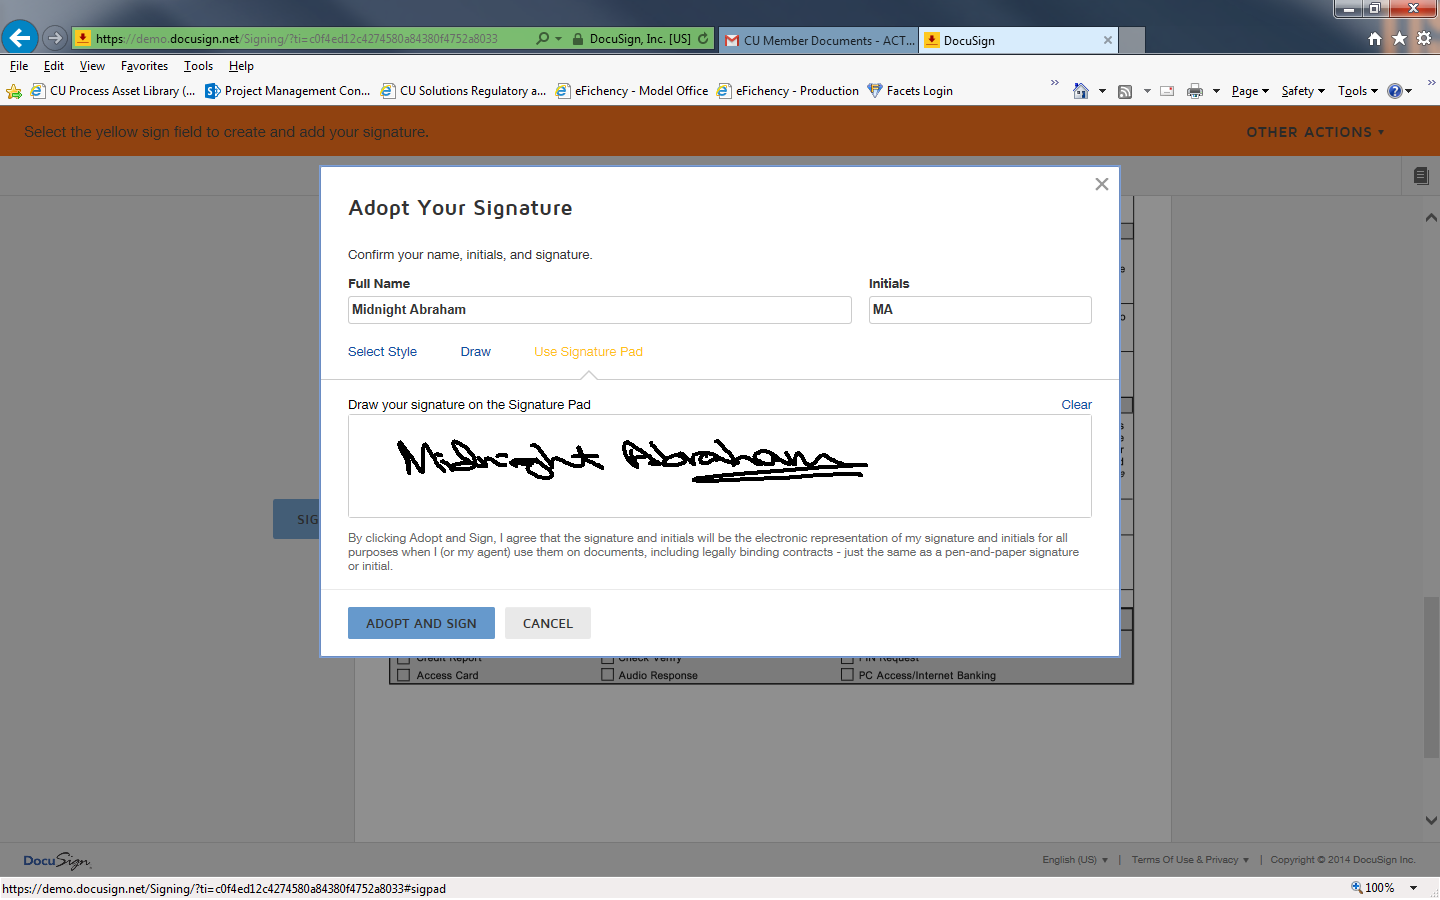
Task: Click the browser Forward arrow button
Action: [56, 38]
